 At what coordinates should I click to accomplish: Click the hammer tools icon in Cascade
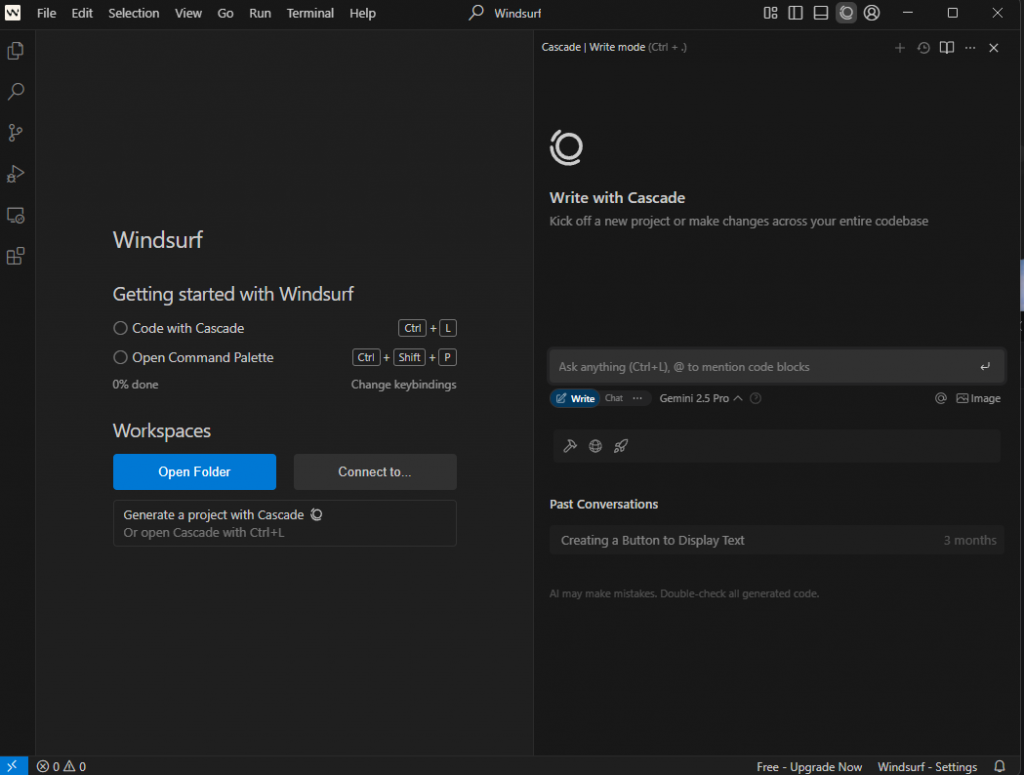click(570, 446)
